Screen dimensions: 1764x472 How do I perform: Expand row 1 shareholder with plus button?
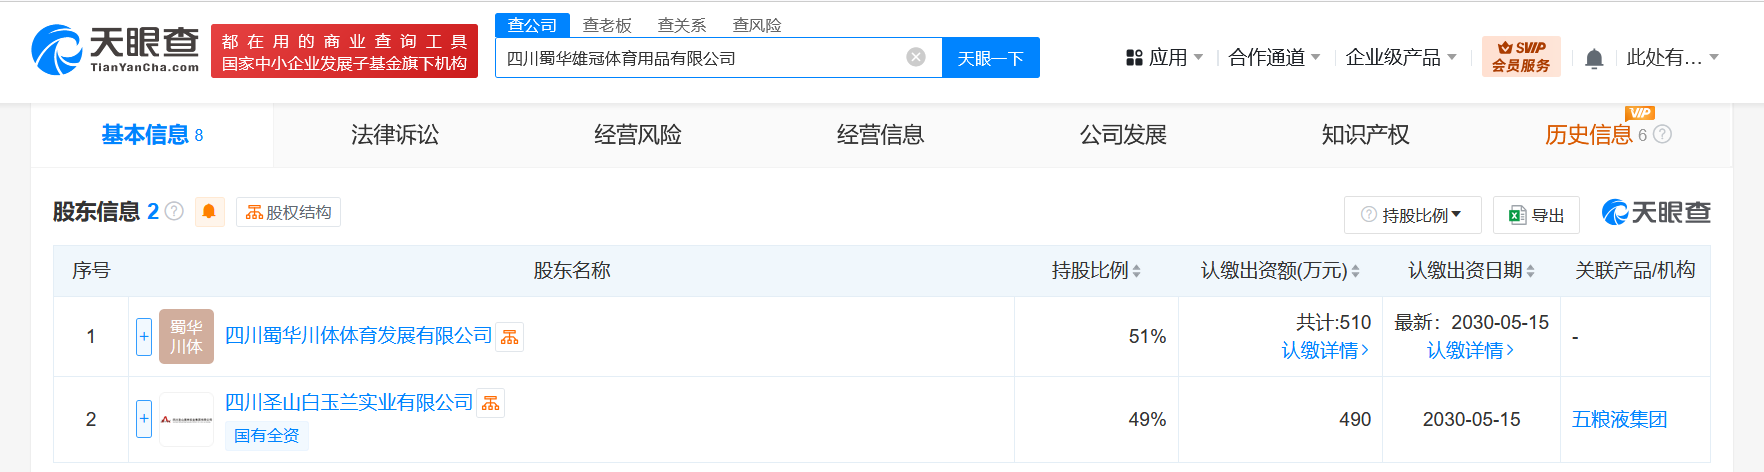(x=144, y=337)
